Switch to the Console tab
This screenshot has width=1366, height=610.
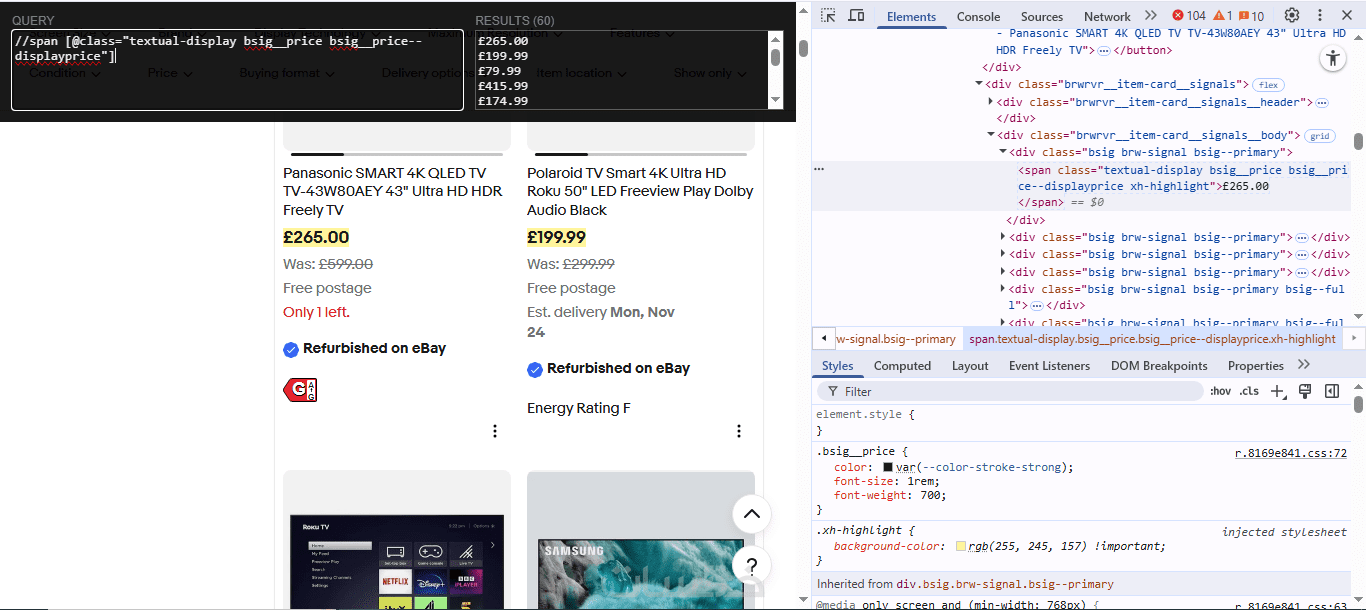[x=978, y=16]
